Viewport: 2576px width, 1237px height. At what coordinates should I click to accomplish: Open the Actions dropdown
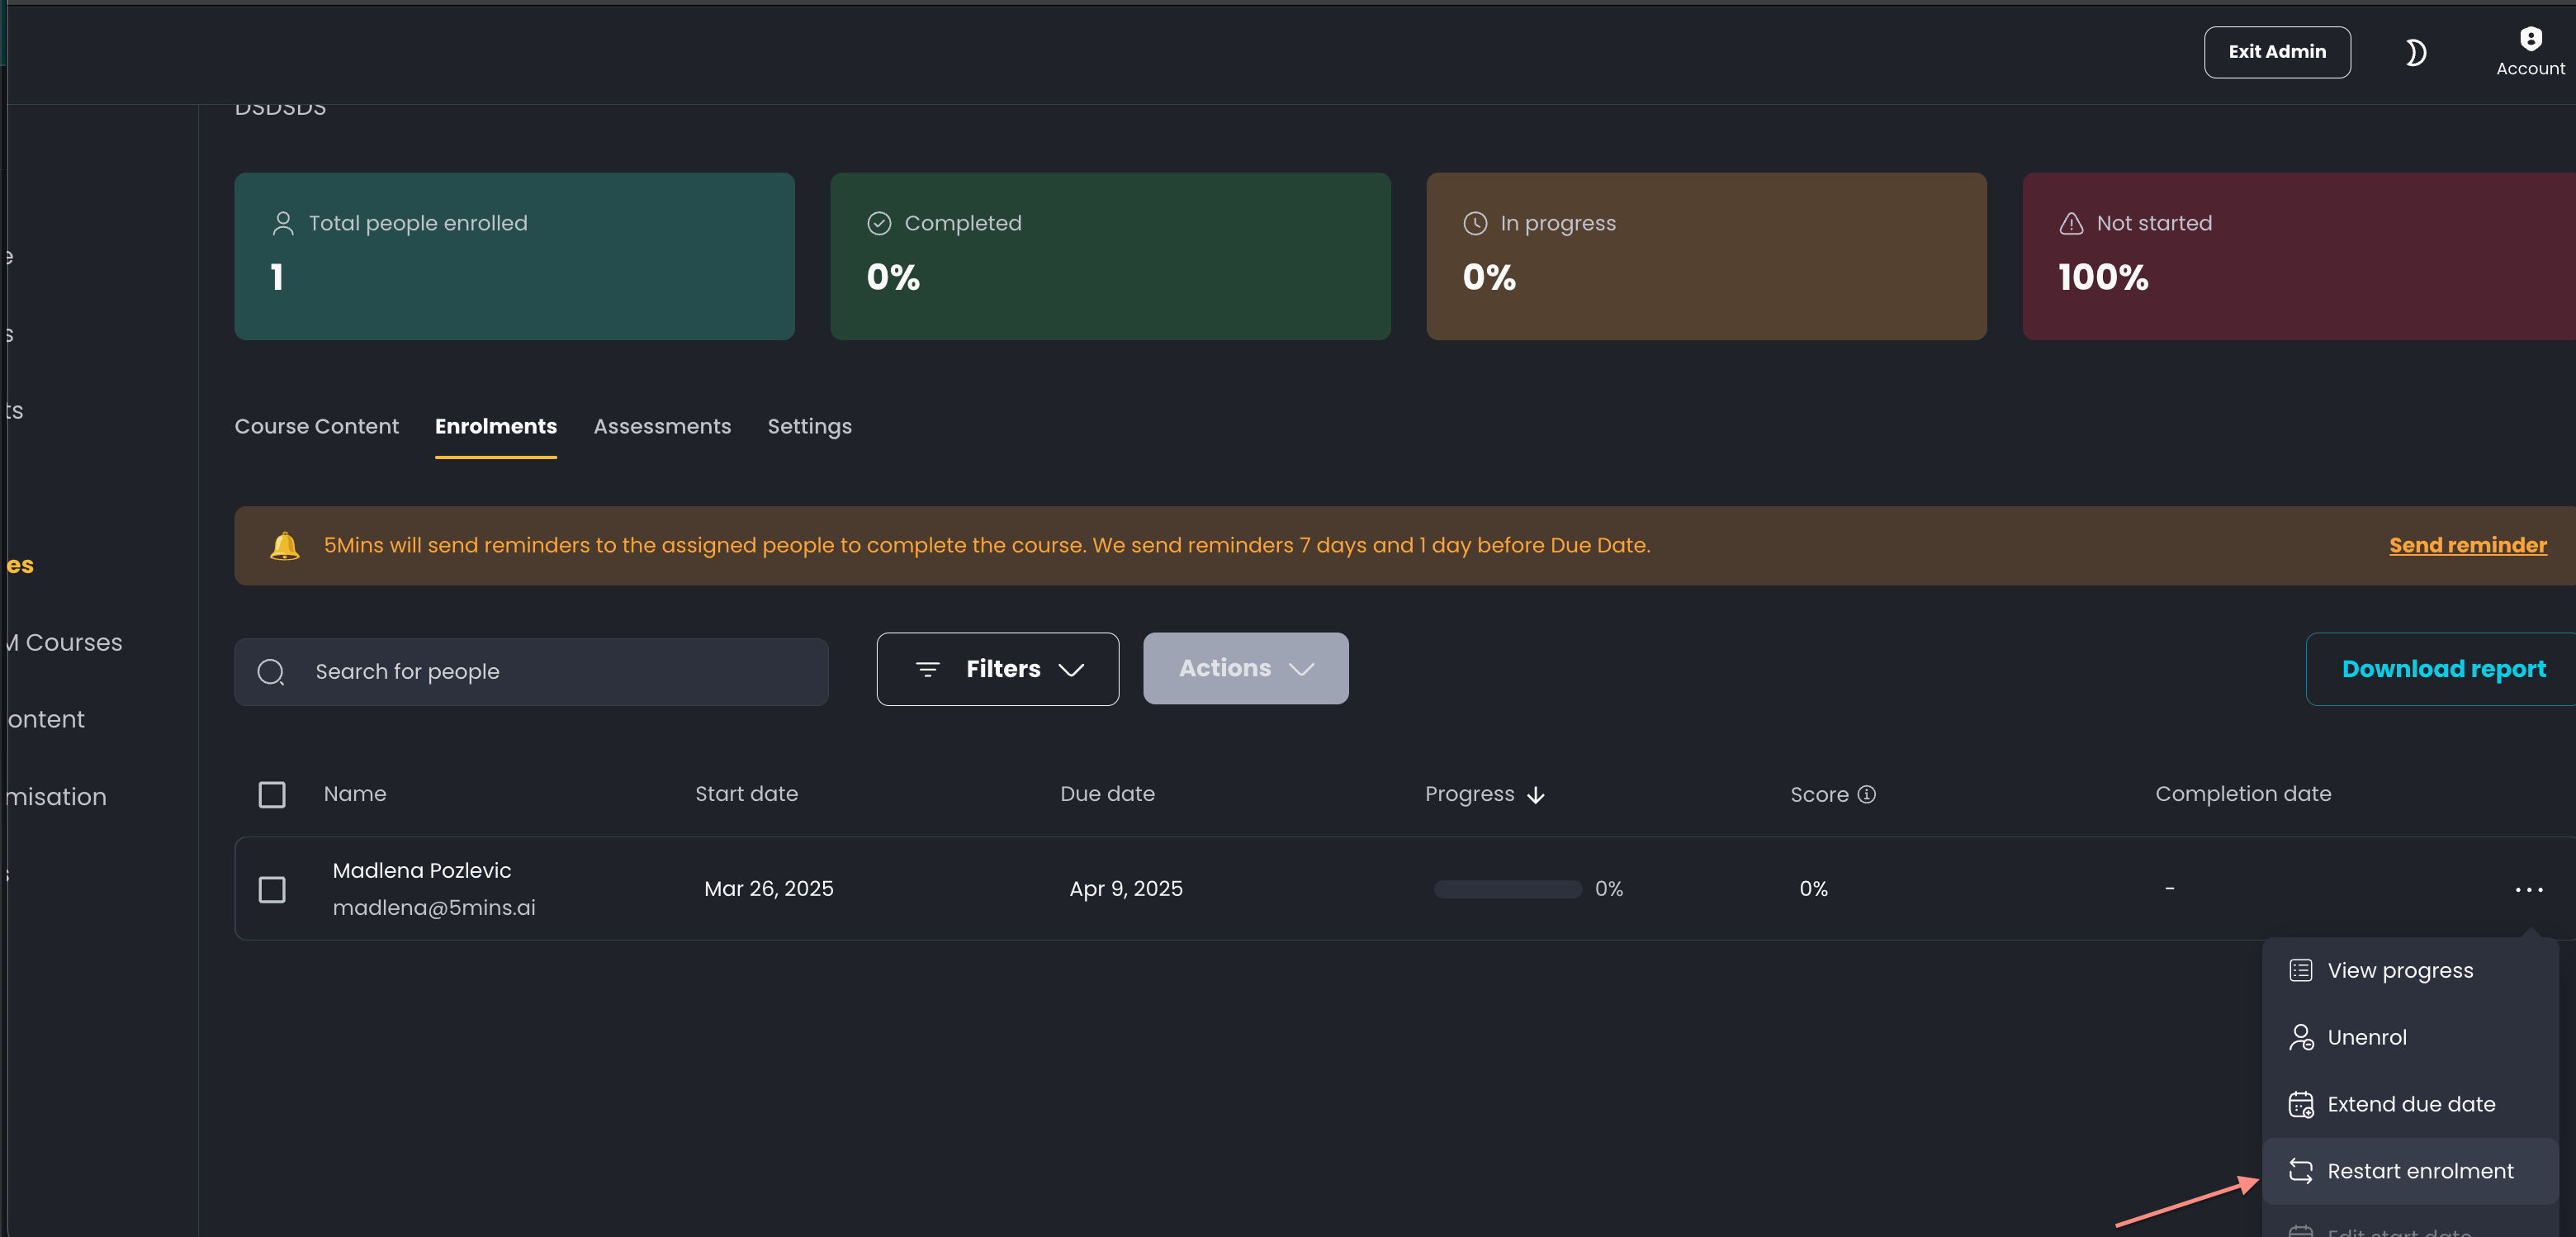tap(1245, 668)
